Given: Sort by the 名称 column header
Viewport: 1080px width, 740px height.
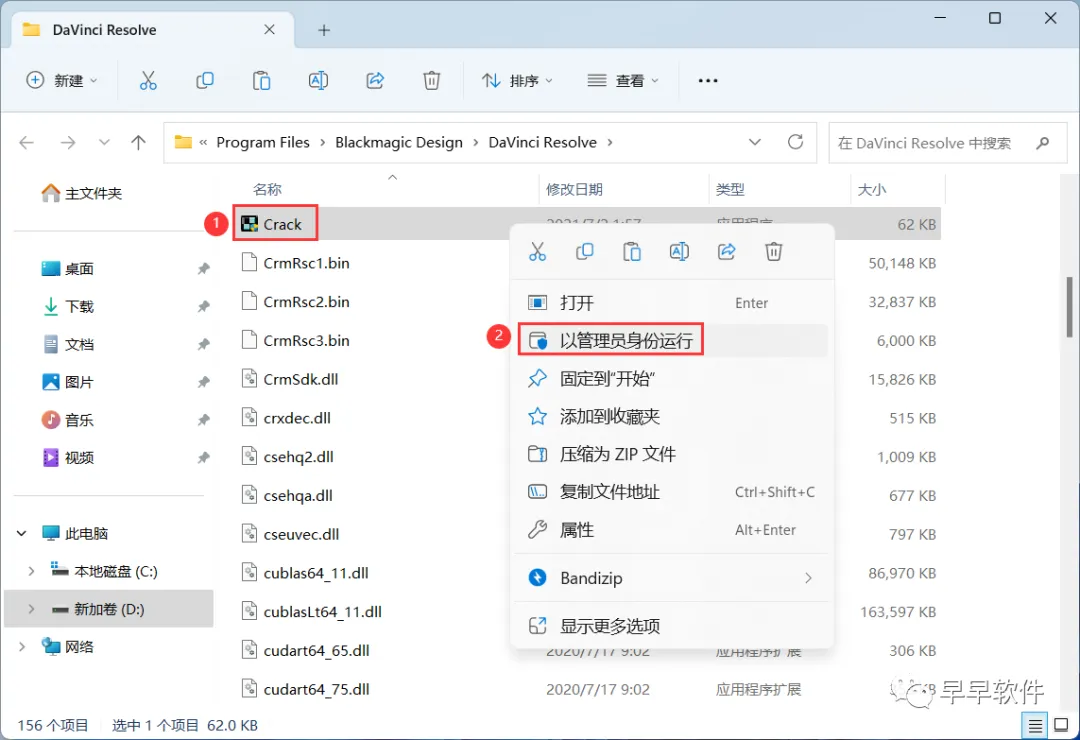Looking at the screenshot, I should point(267,189).
